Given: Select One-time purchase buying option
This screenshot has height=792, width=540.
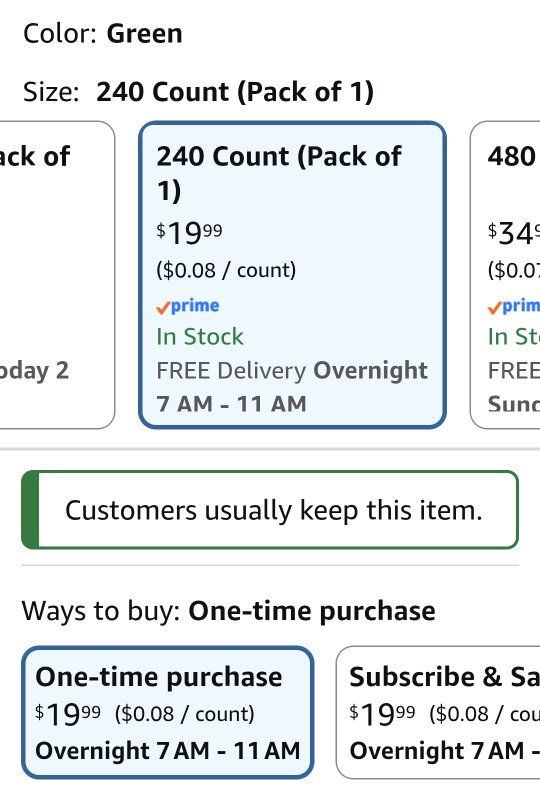Looking at the screenshot, I should coord(168,713).
